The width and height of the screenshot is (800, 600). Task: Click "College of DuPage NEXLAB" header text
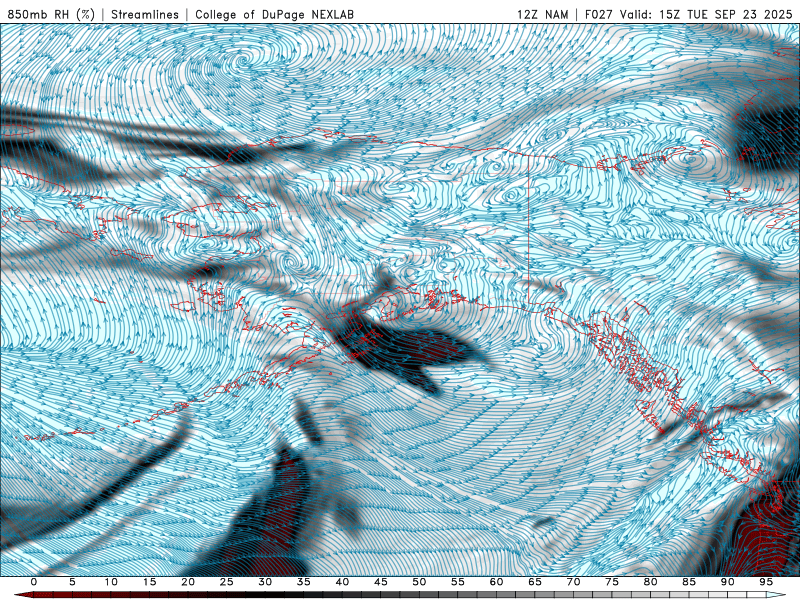[274, 14]
